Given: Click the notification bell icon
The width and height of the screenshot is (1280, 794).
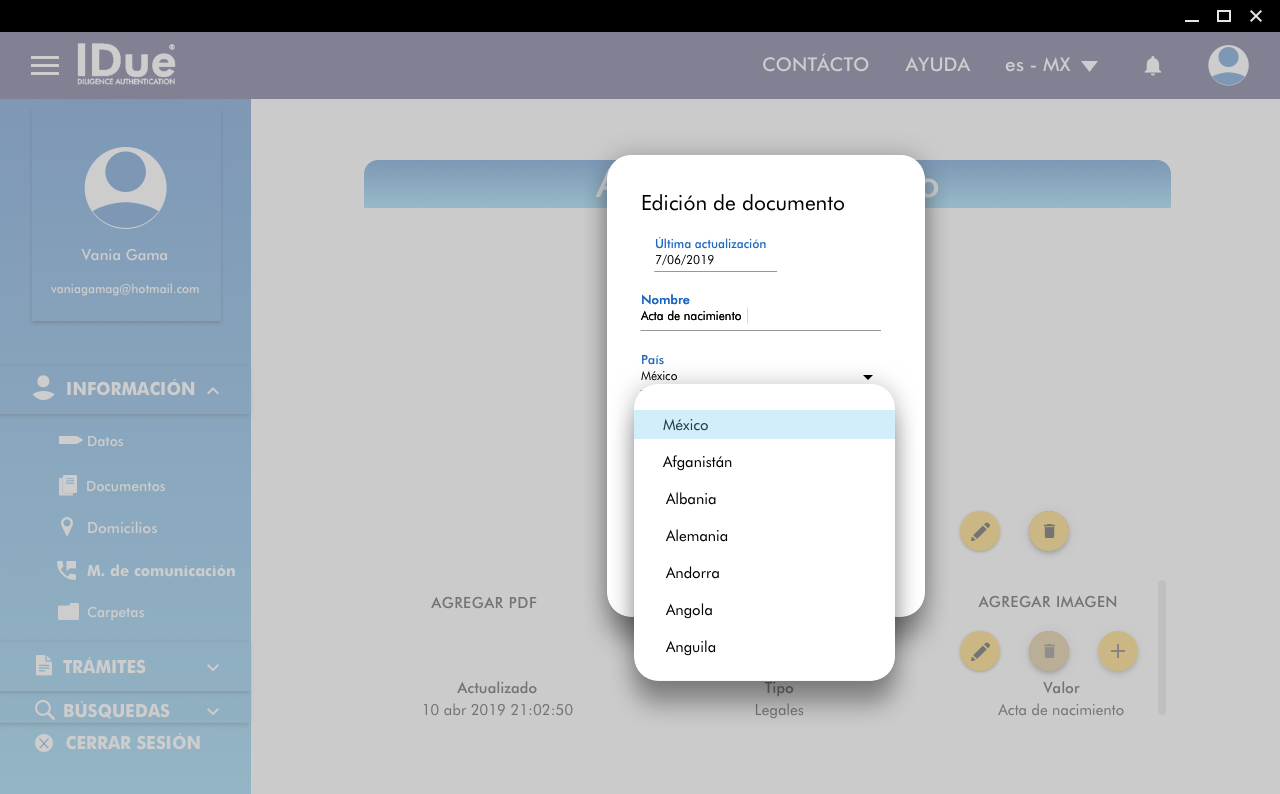Looking at the screenshot, I should tap(1152, 66).
